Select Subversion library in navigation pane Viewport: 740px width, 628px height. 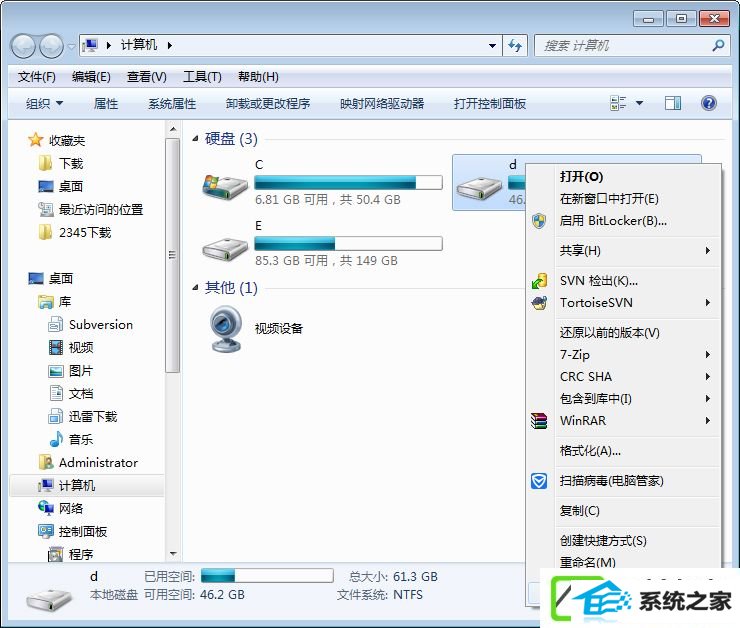[x=101, y=325]
